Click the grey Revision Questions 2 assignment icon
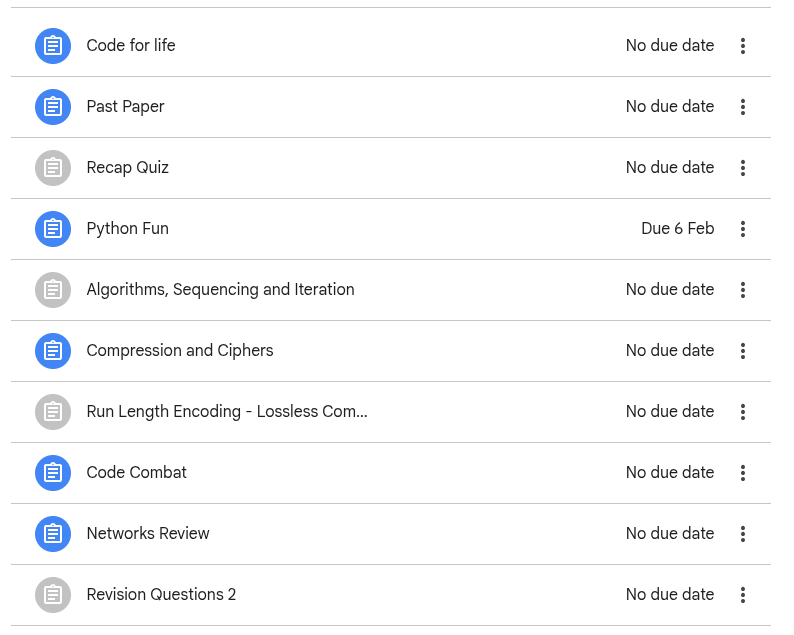The width and height of the screenshot is (794, 635). point(53,595)
